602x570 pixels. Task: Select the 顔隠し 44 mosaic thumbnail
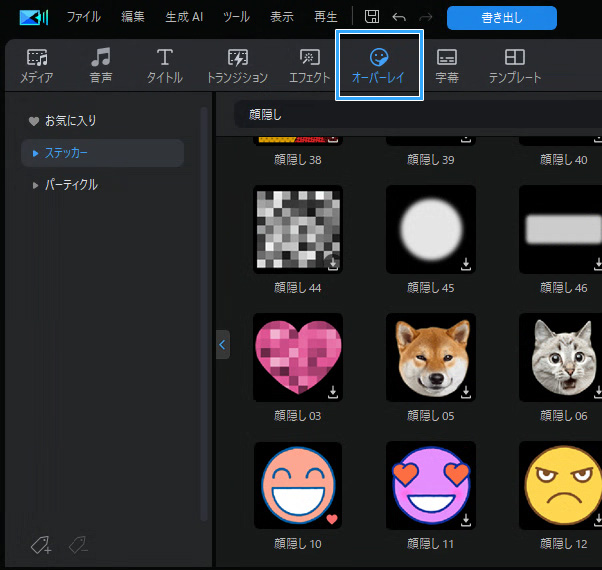298,229
